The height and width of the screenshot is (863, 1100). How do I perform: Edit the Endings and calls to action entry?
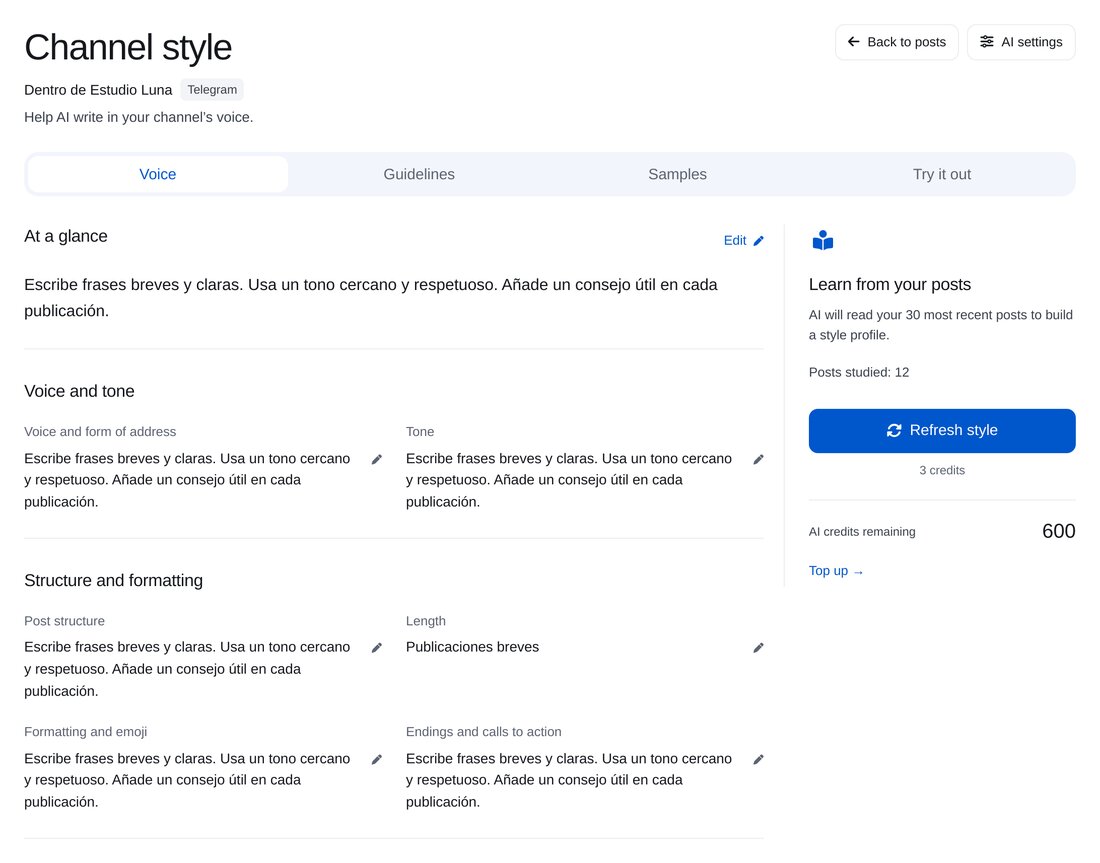click(x=758, y=759)
